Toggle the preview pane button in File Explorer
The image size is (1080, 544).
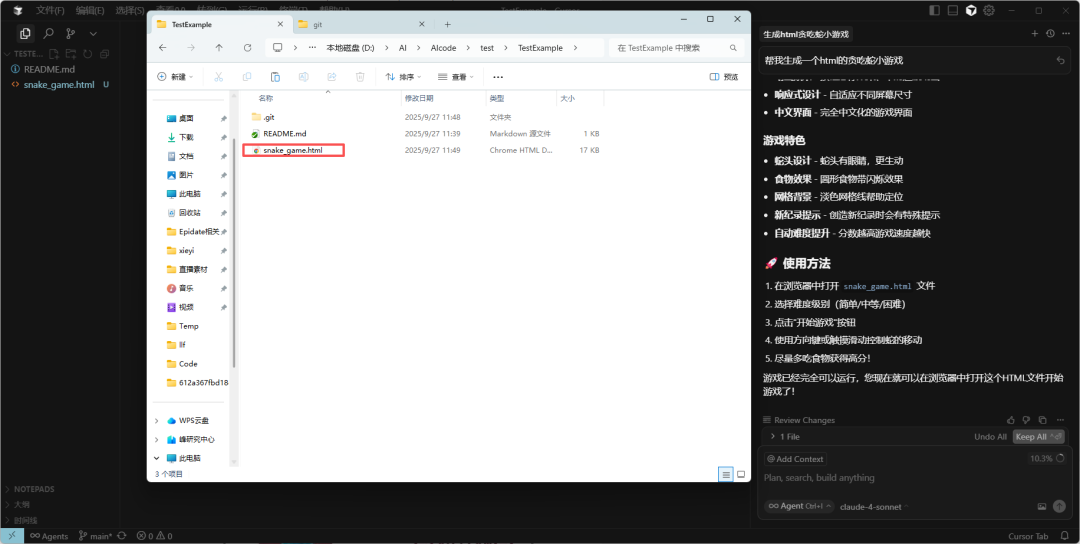(x=724, y=77)
